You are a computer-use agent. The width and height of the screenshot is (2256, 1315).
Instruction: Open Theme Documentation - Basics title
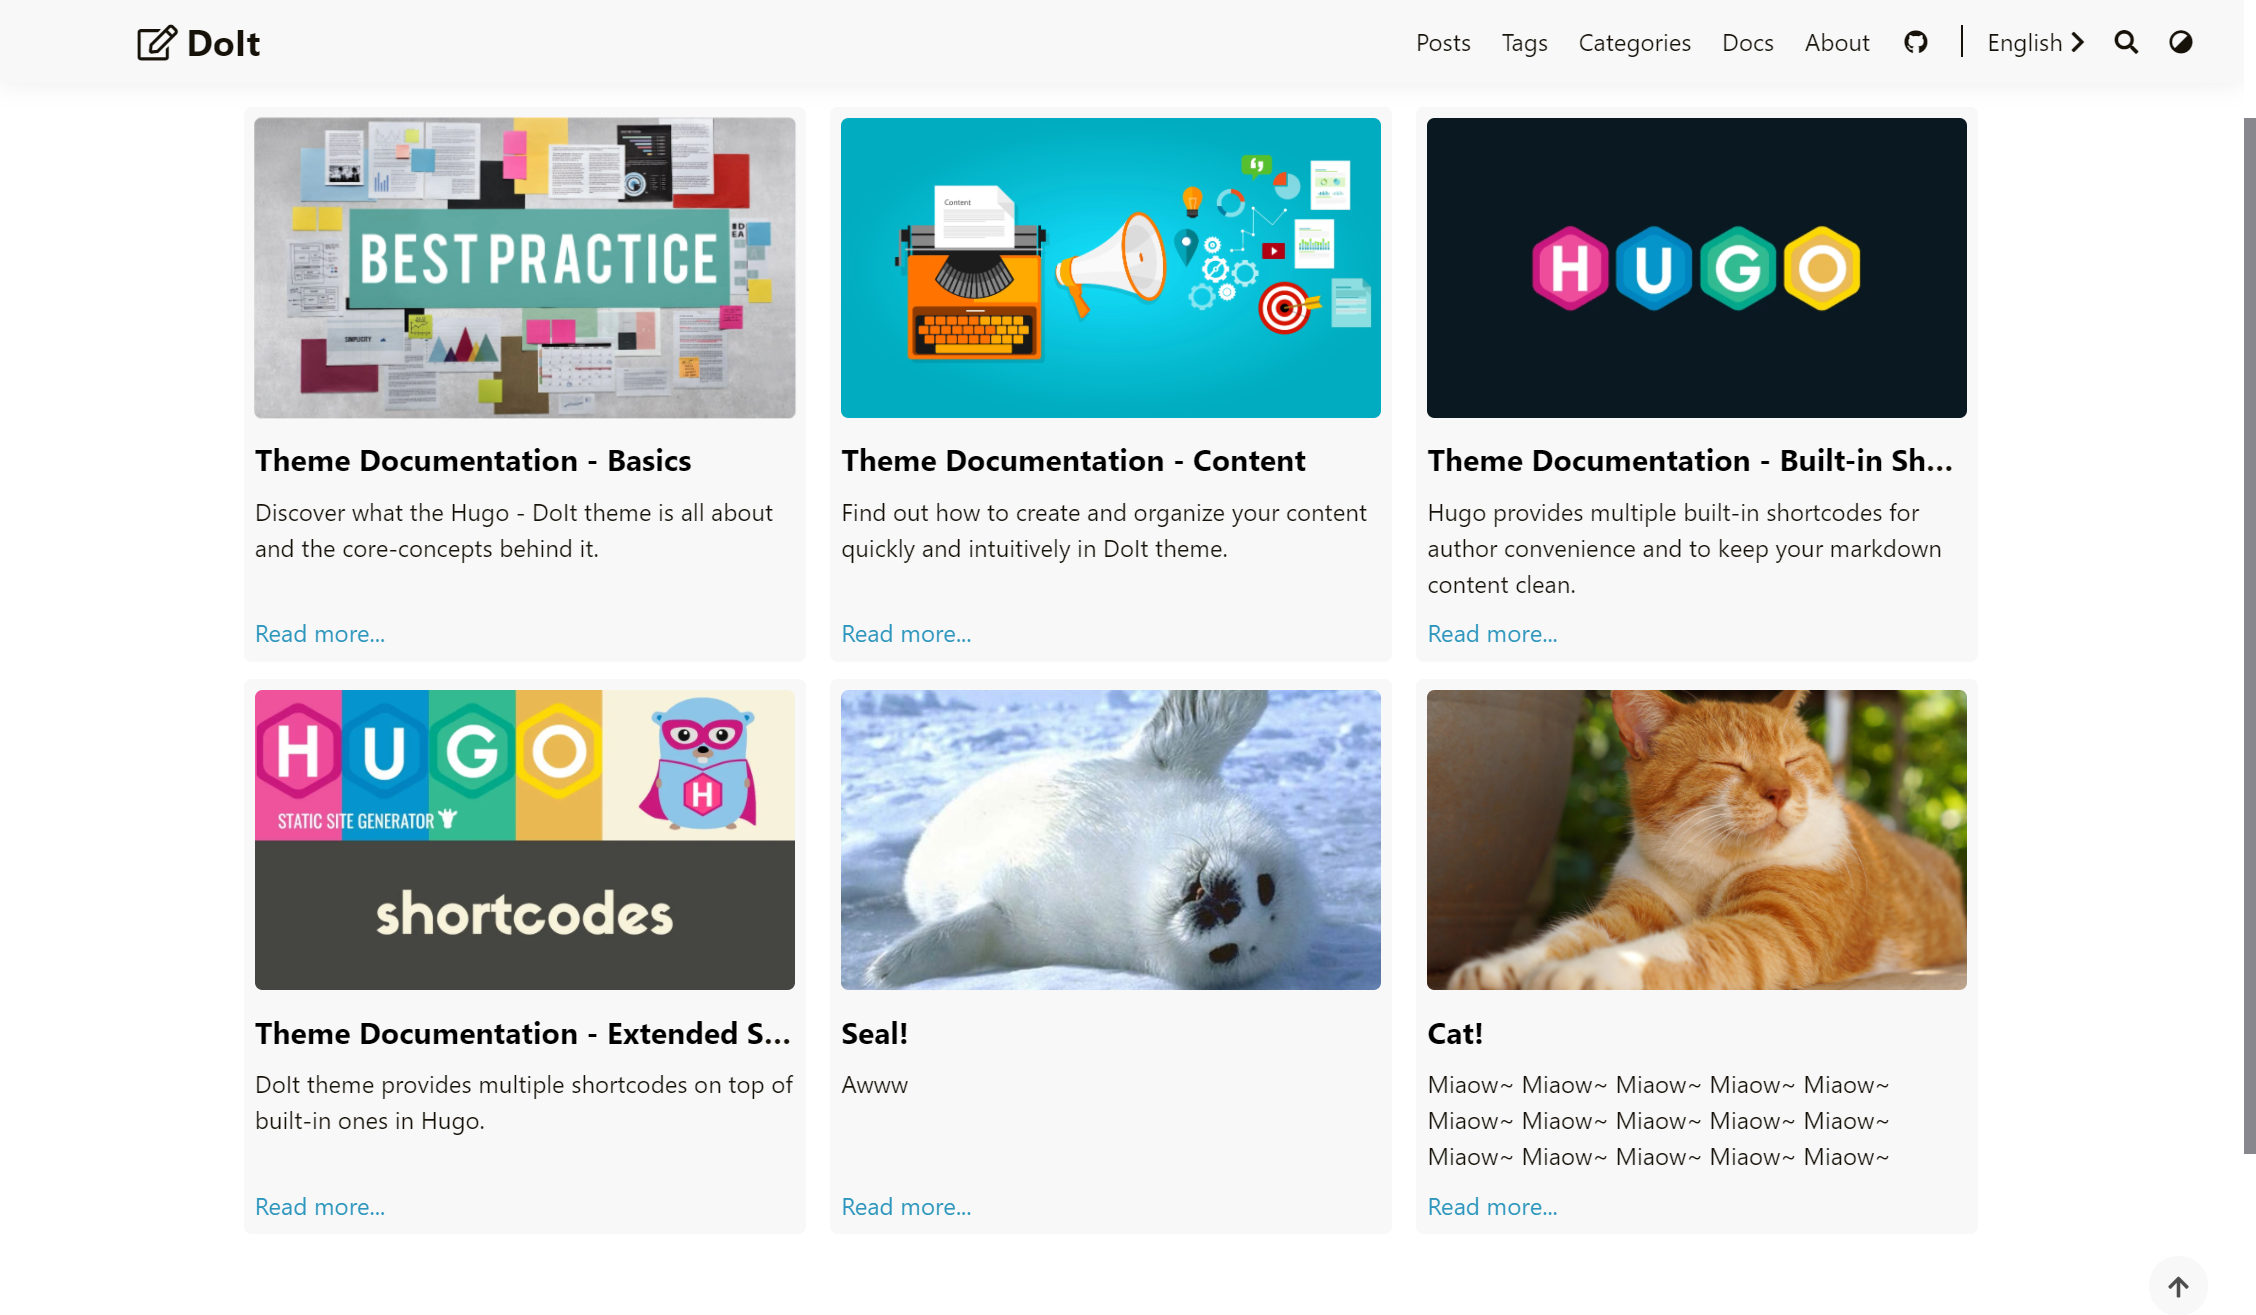(x=473, y=460)
